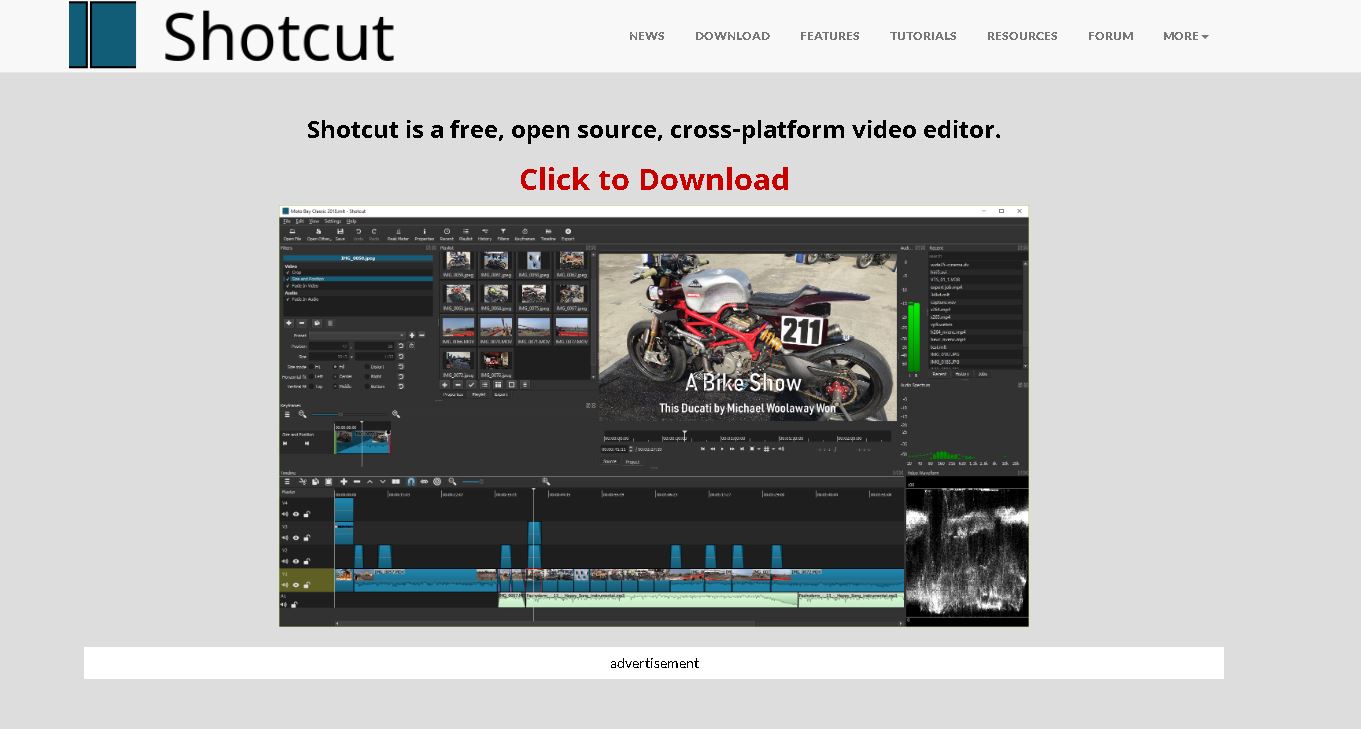1361x753 pixels.
Task: Add a filter with the plus button
Action: coord(289,323)
